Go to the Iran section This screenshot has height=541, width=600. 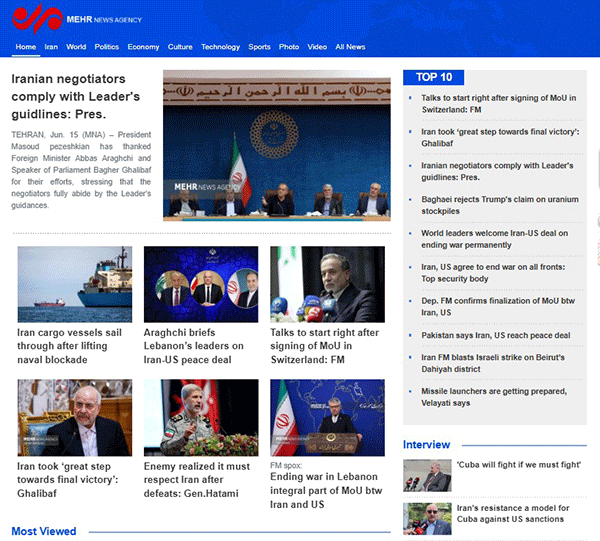(x=51, y=47)
